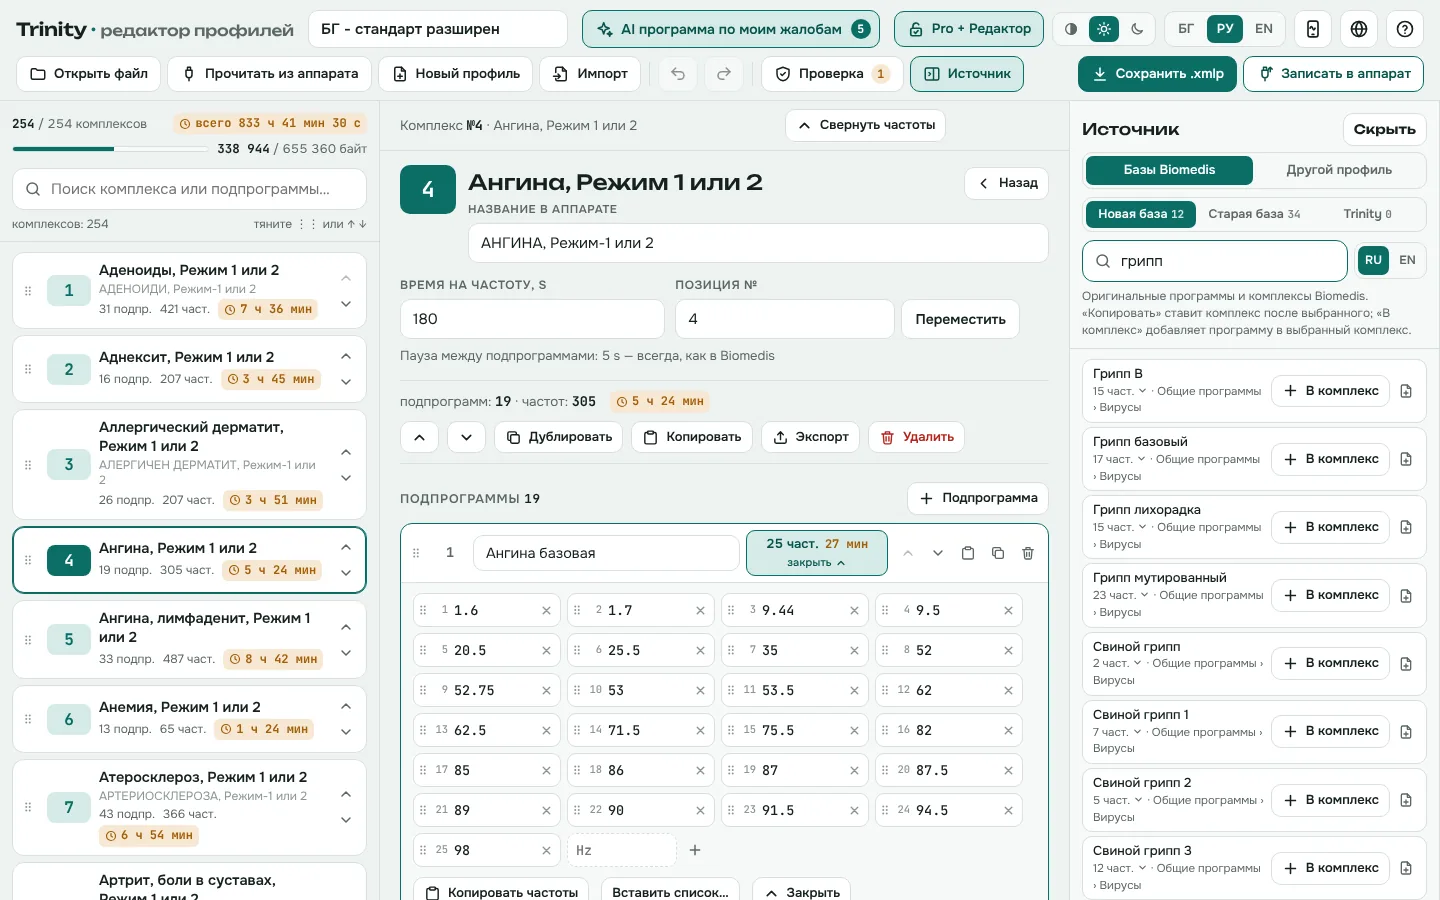This screenshot has width=1440, height=900.
Task: Collapse the 25 част. закрыть toggle
Action: click(817, 553)
